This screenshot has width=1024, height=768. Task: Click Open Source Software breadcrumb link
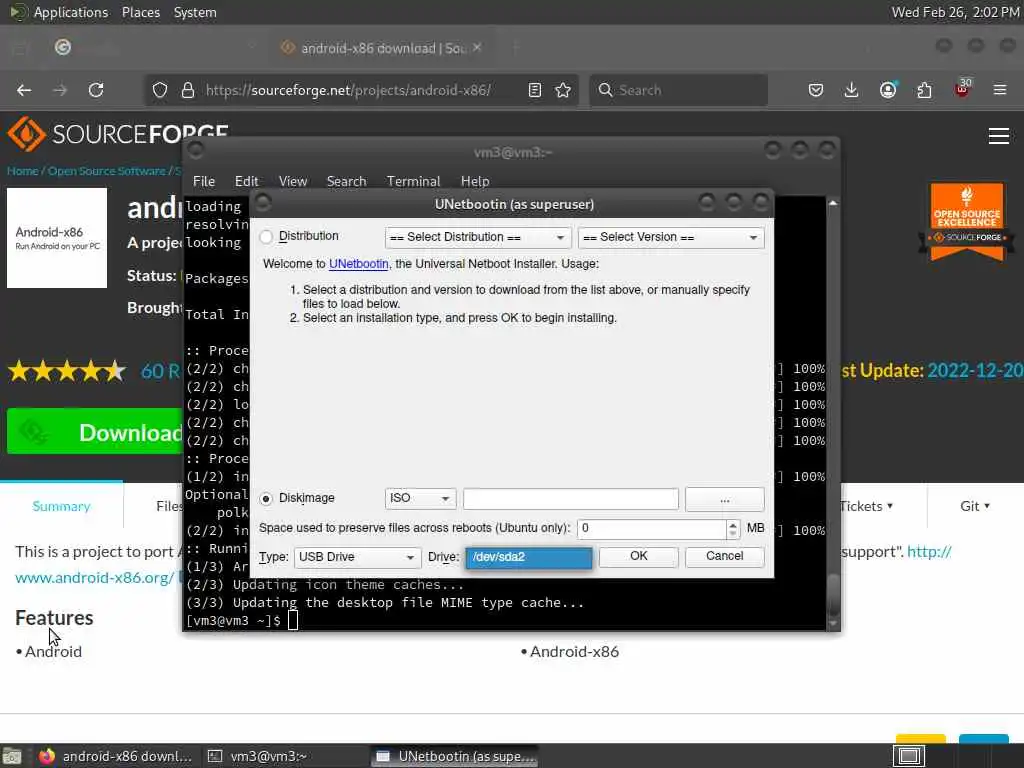coord(106,171)
